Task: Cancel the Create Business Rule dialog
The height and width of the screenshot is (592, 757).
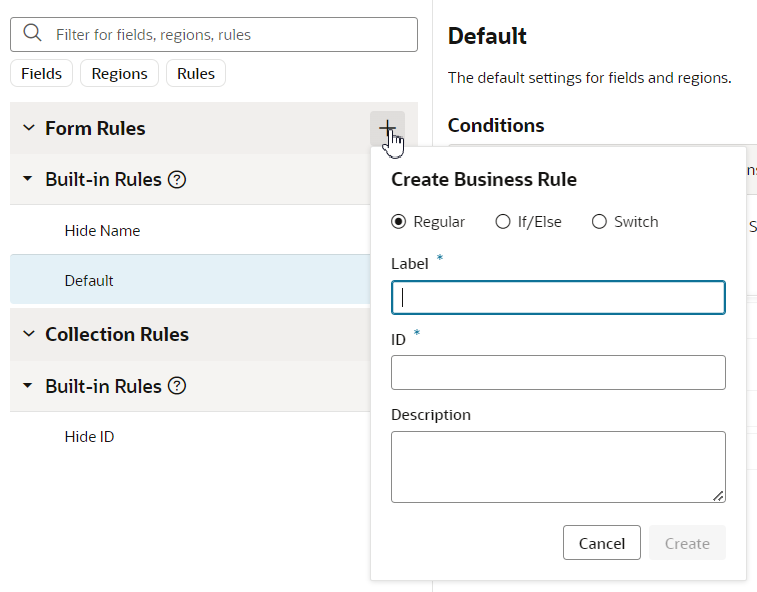Action: (601, 543)
